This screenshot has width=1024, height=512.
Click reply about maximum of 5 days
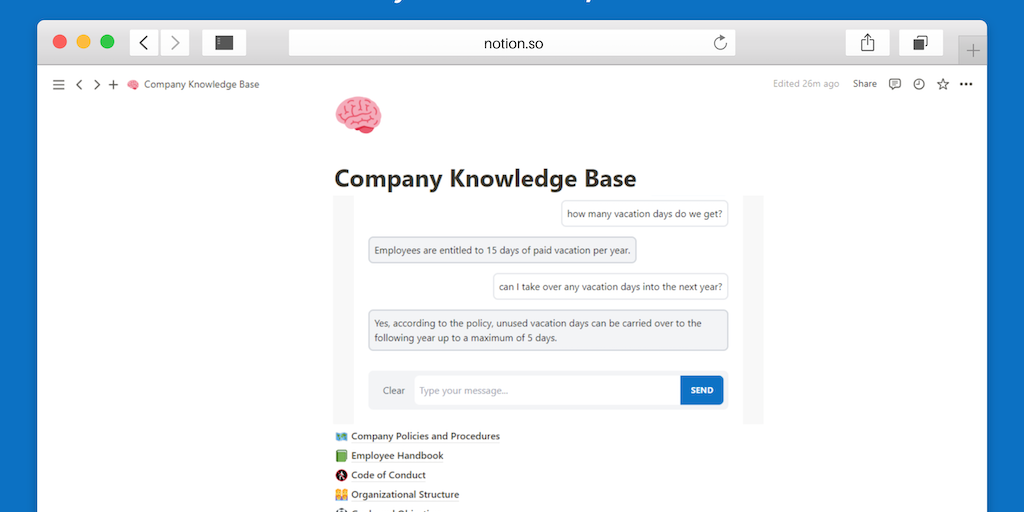point(548,330)
